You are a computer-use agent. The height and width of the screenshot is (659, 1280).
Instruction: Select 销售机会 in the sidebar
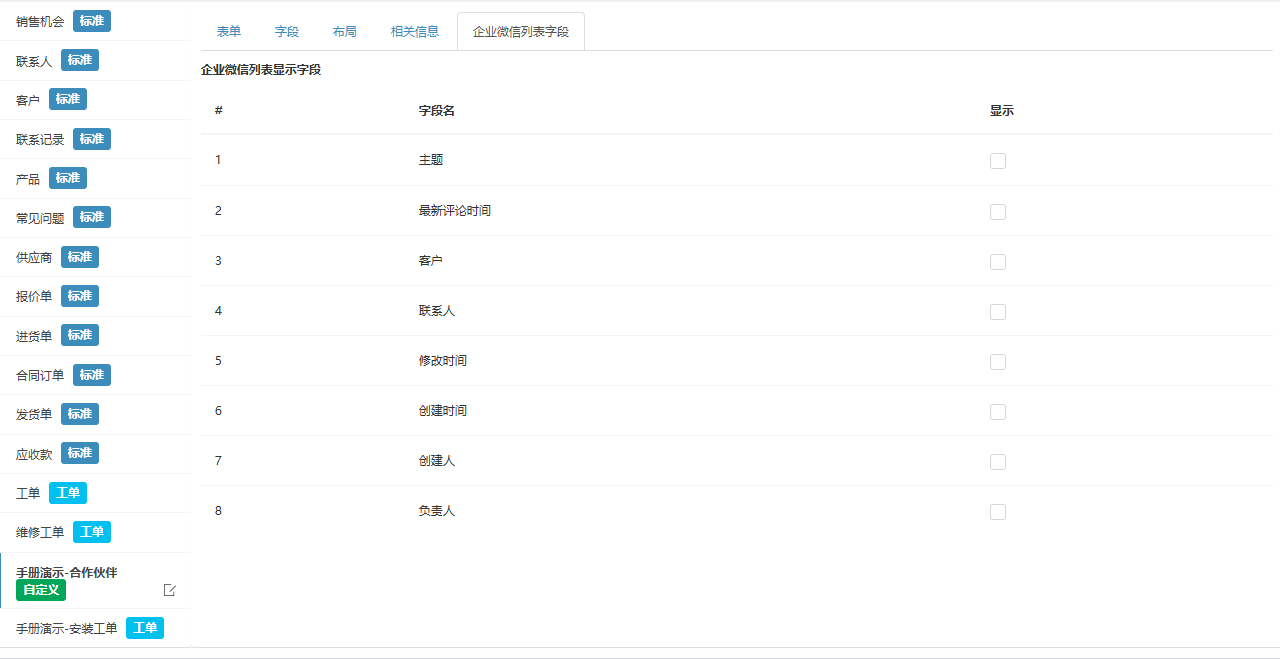tap(40, 21)
